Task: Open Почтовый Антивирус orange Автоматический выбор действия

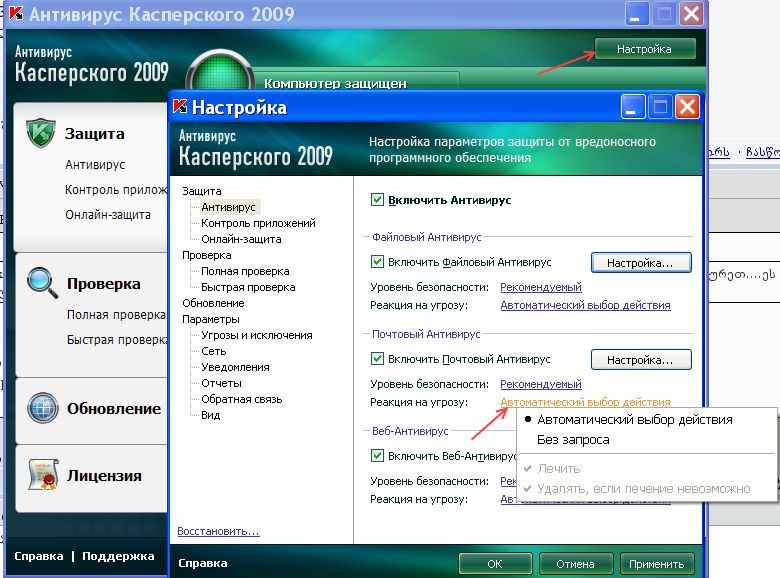Action: point(585,401)
